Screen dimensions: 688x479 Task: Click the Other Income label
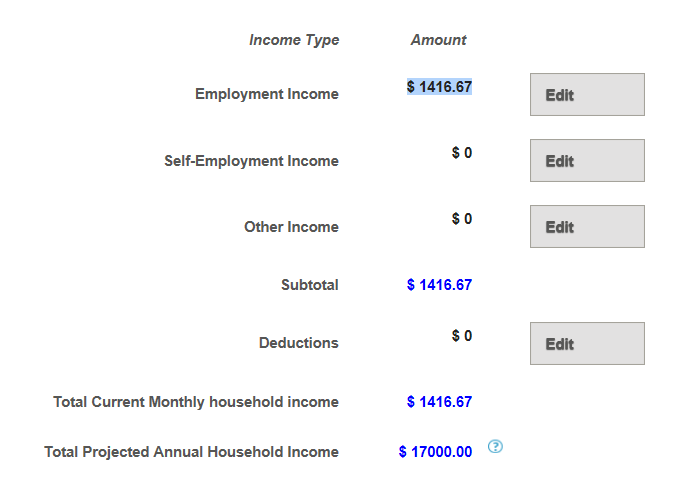(291, 227)
